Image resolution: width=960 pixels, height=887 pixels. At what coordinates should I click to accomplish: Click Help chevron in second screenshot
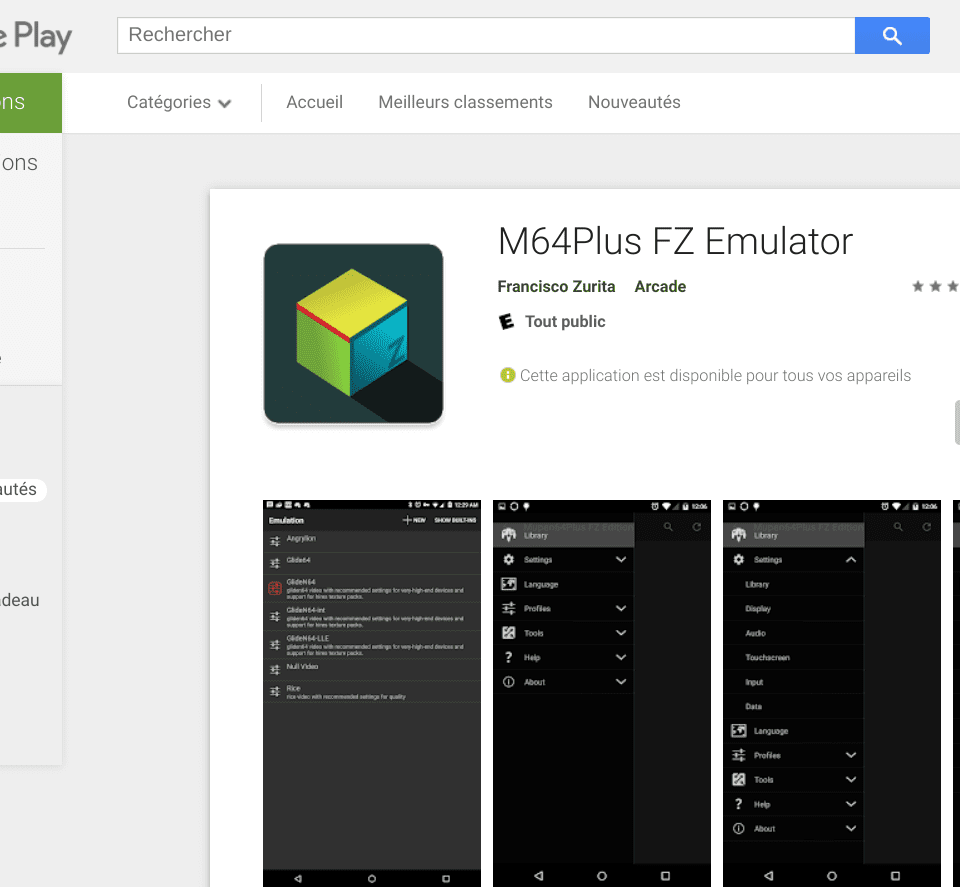621,657
